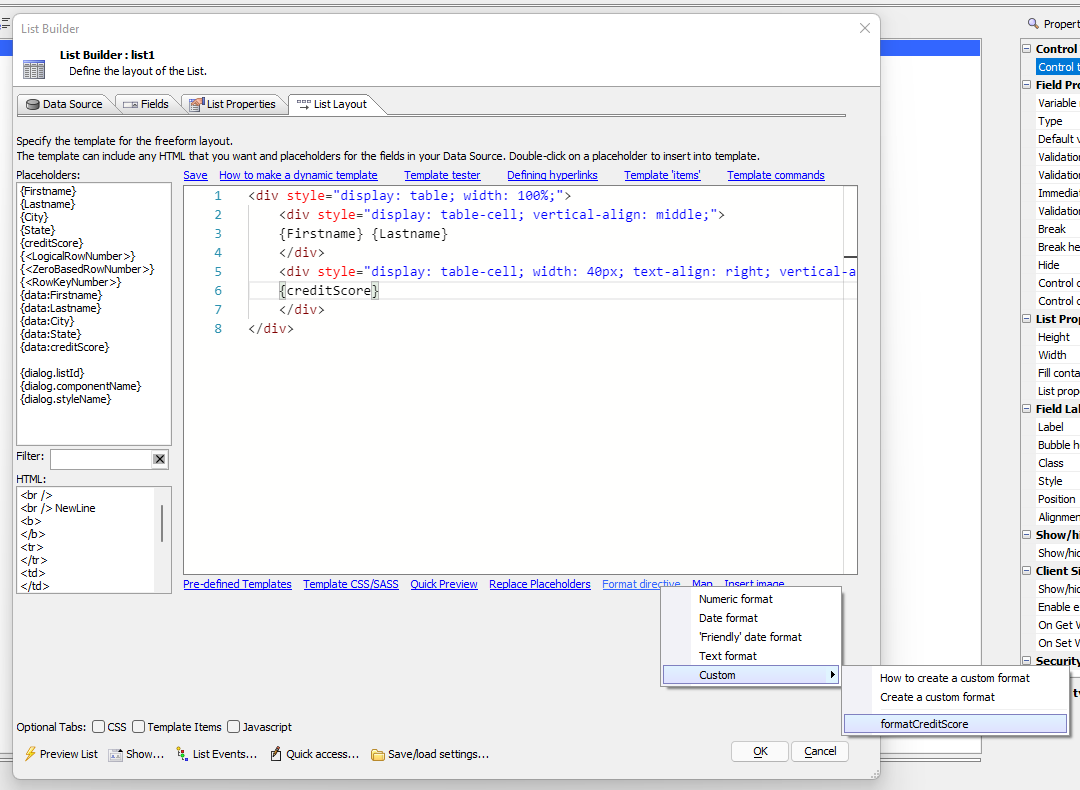Open the Defining hyperlinks link
This screenshot has height=790, width=1080.
(552, 175)
